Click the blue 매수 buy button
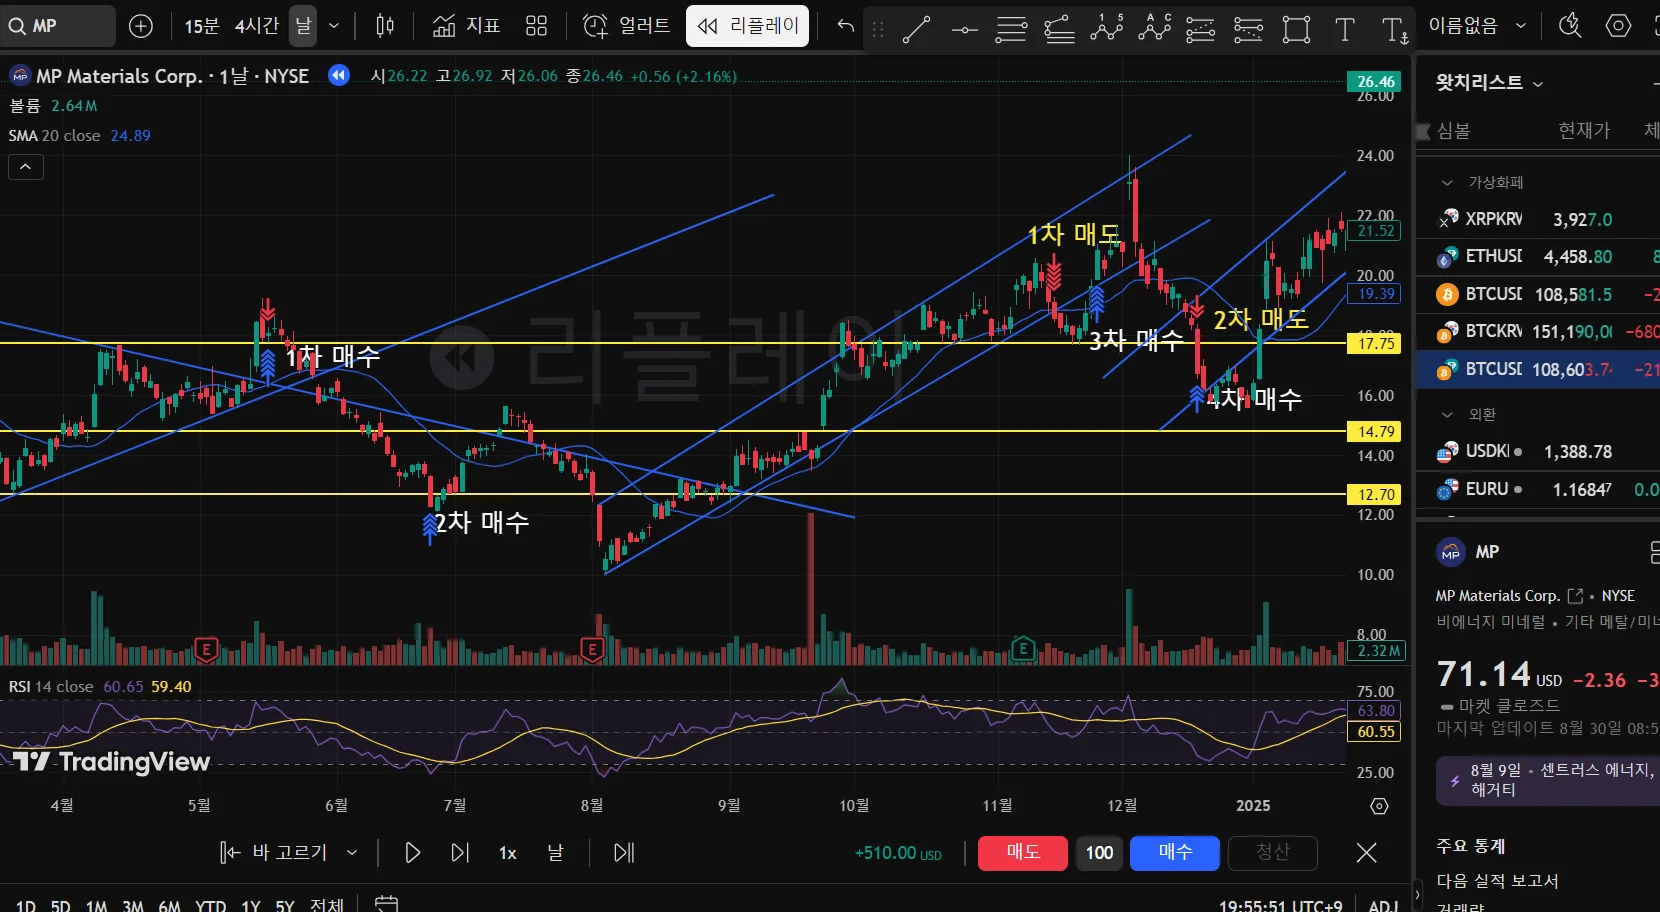The height and width of the screenshot is (912, 1660). click(x=1175, y=853)
